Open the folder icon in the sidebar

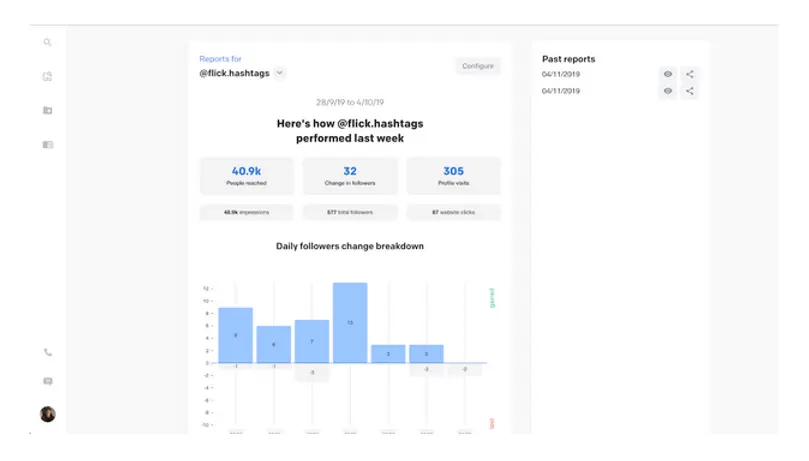tap(47, 110)
